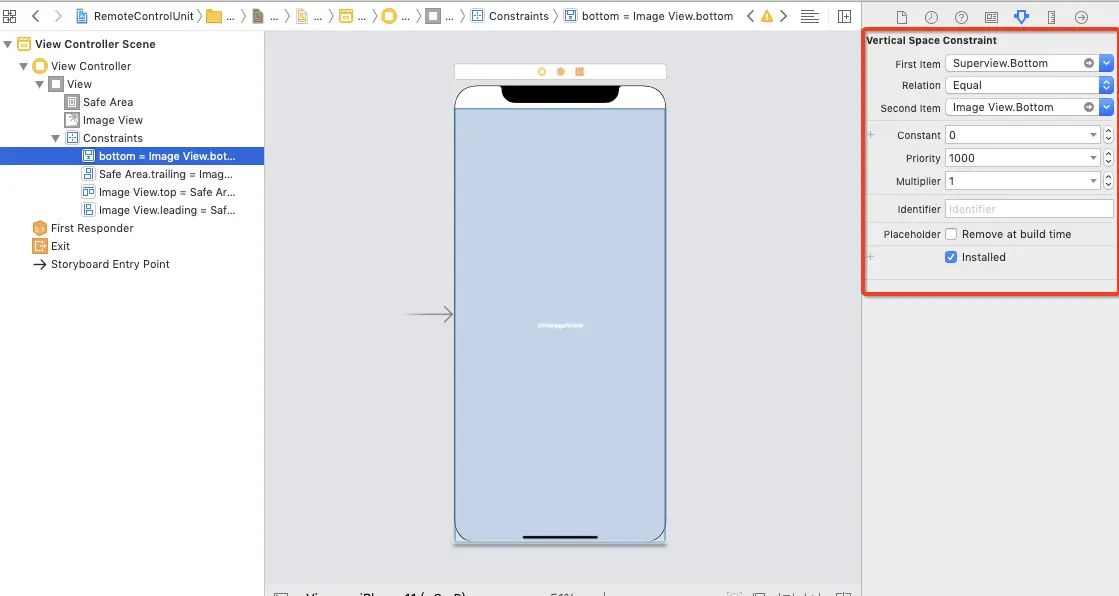Select the UIImageView on the canvas
Image resolution: width=1119 pixels, height=596 pixels.
560,325
